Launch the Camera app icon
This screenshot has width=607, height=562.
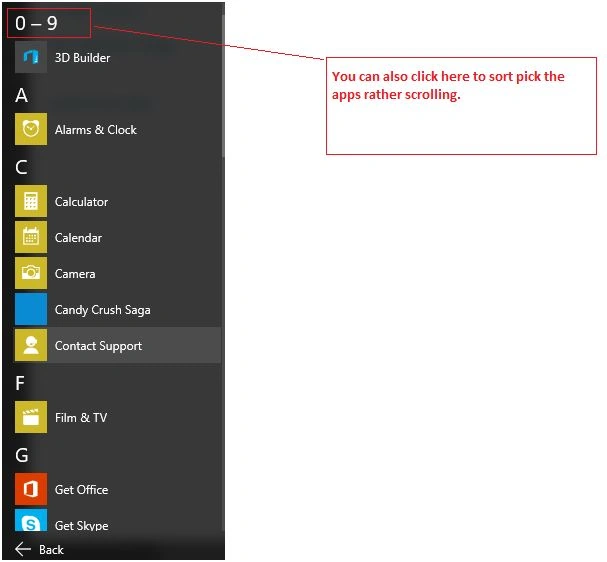pos(31,273)
